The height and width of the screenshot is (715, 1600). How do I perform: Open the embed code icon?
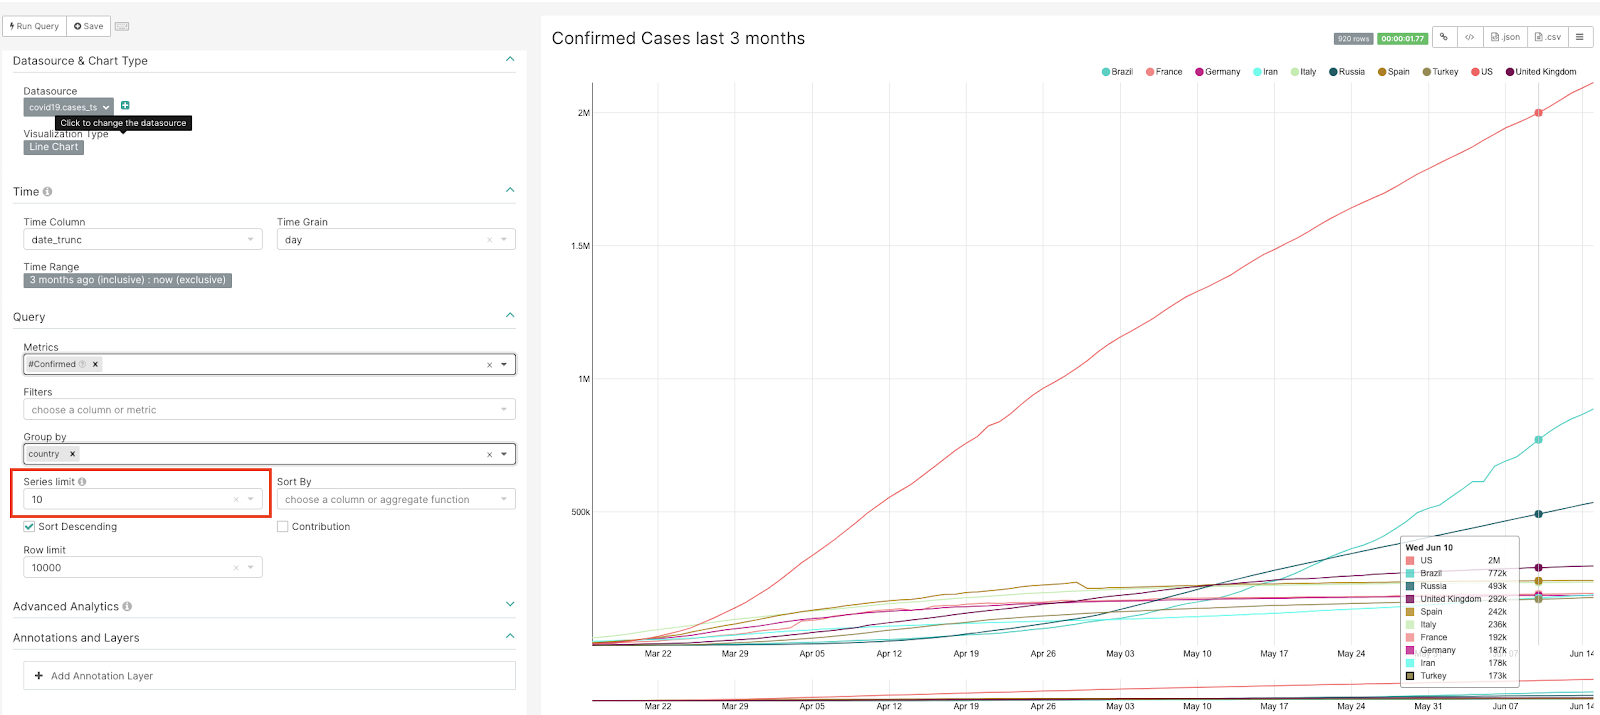(x=1469, y=37)
